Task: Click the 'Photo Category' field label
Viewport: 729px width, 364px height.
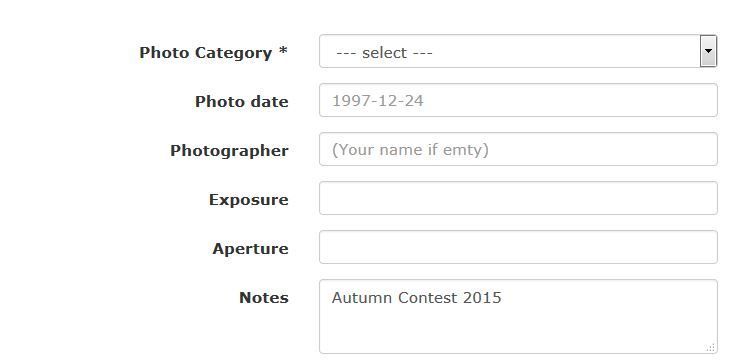Action: point(205,53)
